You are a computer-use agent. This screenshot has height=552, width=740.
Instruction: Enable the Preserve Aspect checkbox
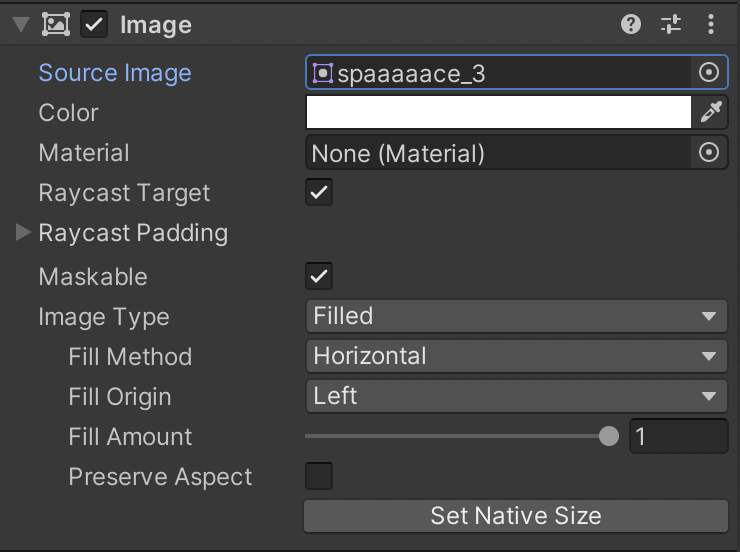click(x=319, y=476)
